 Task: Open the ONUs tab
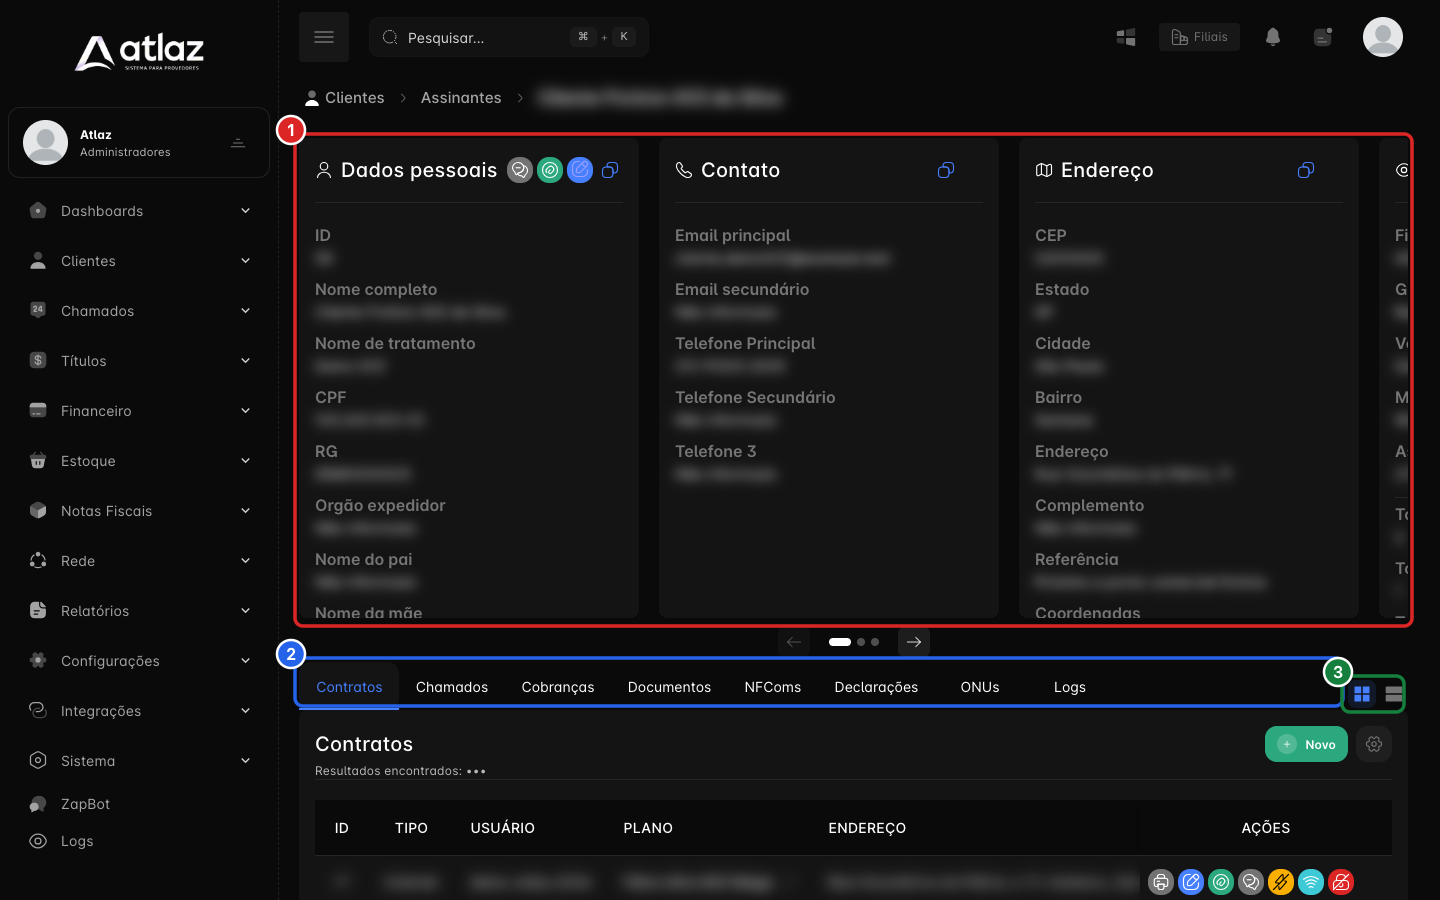pyautogui.click(x=980, y=687)
